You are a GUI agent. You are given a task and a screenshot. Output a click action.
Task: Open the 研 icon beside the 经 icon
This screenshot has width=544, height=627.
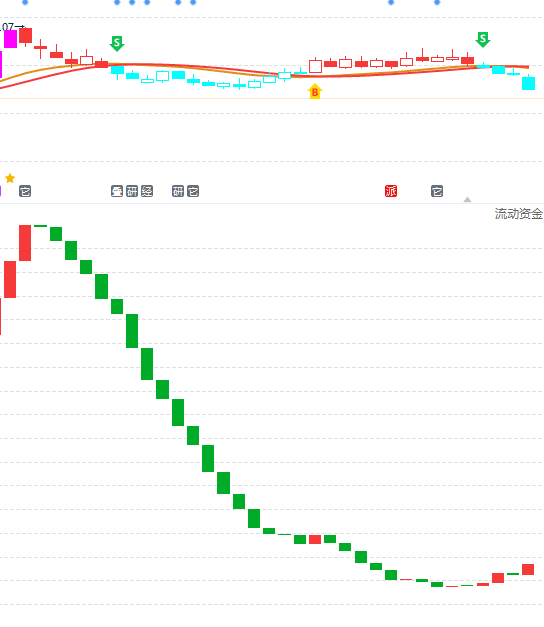coord(132,192)
